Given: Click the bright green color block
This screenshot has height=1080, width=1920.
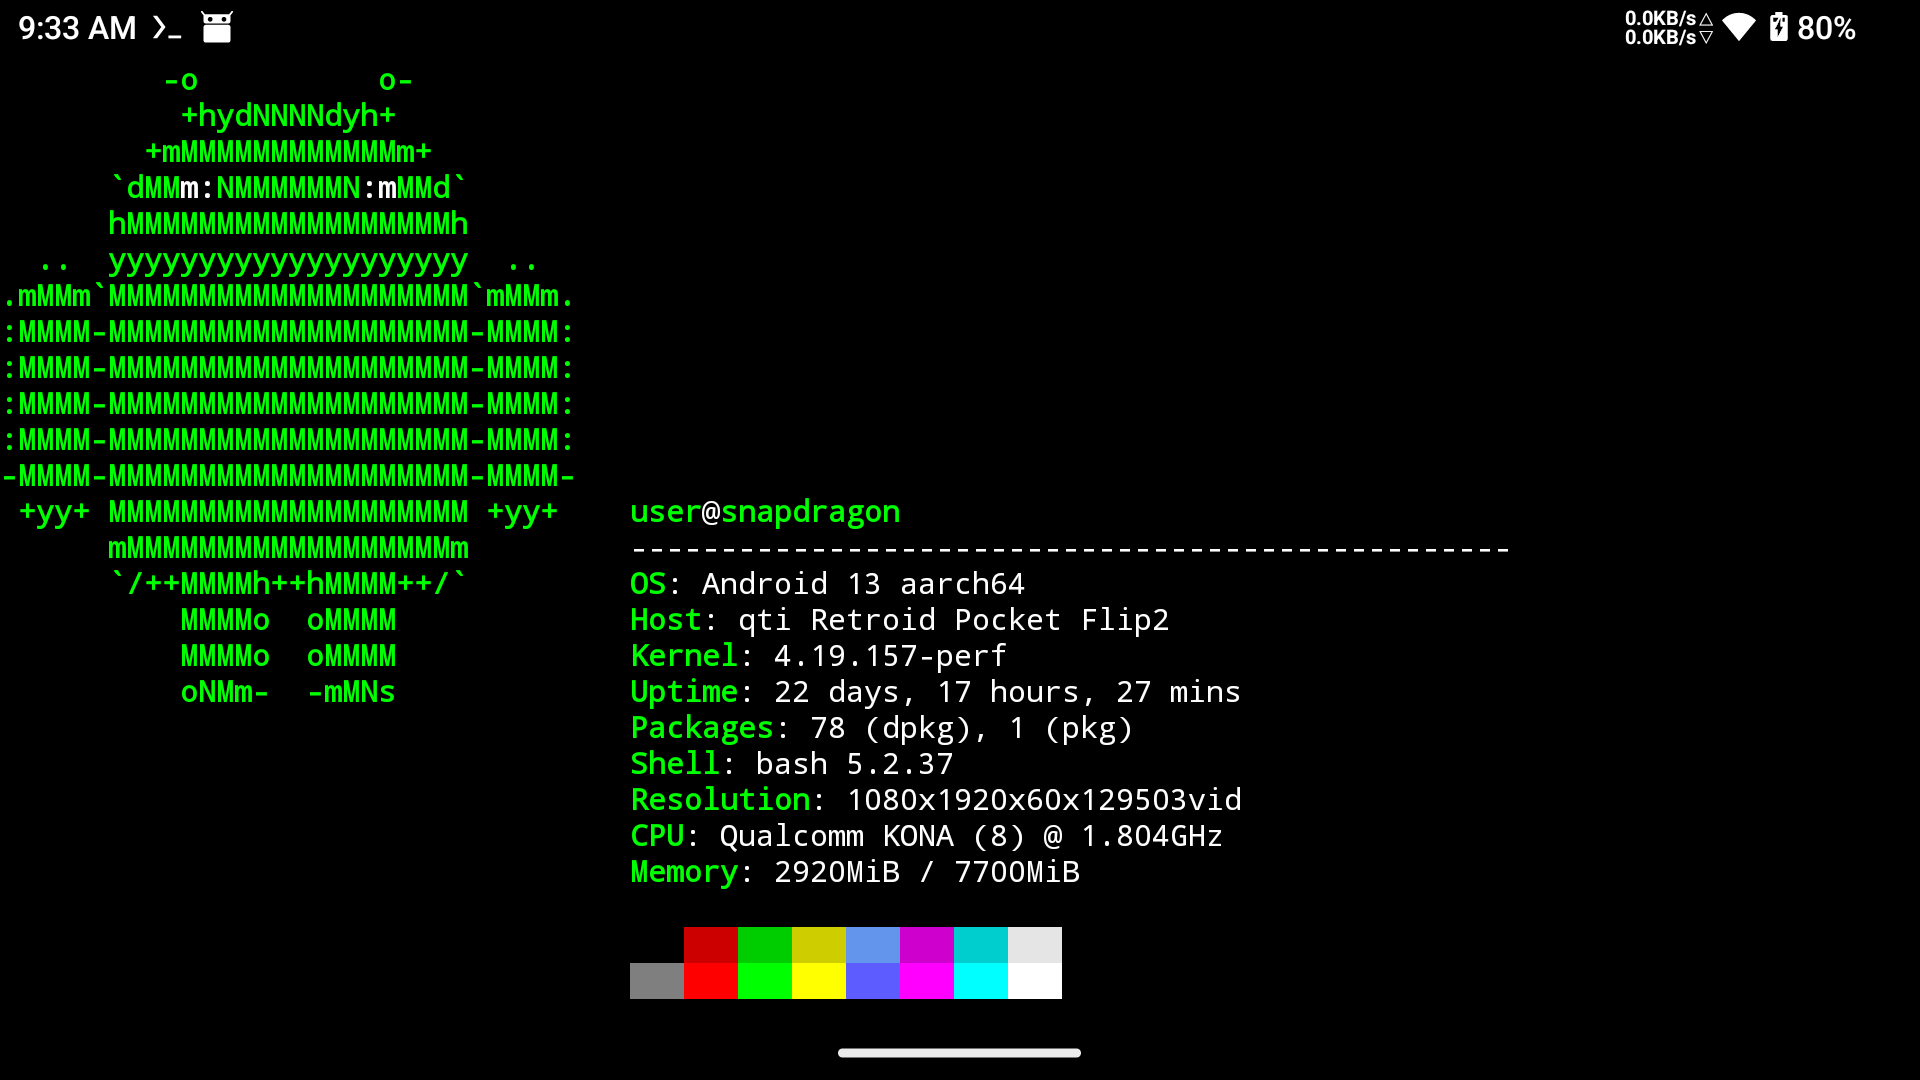Looking at the screenshot, I should tap(765, 981).
